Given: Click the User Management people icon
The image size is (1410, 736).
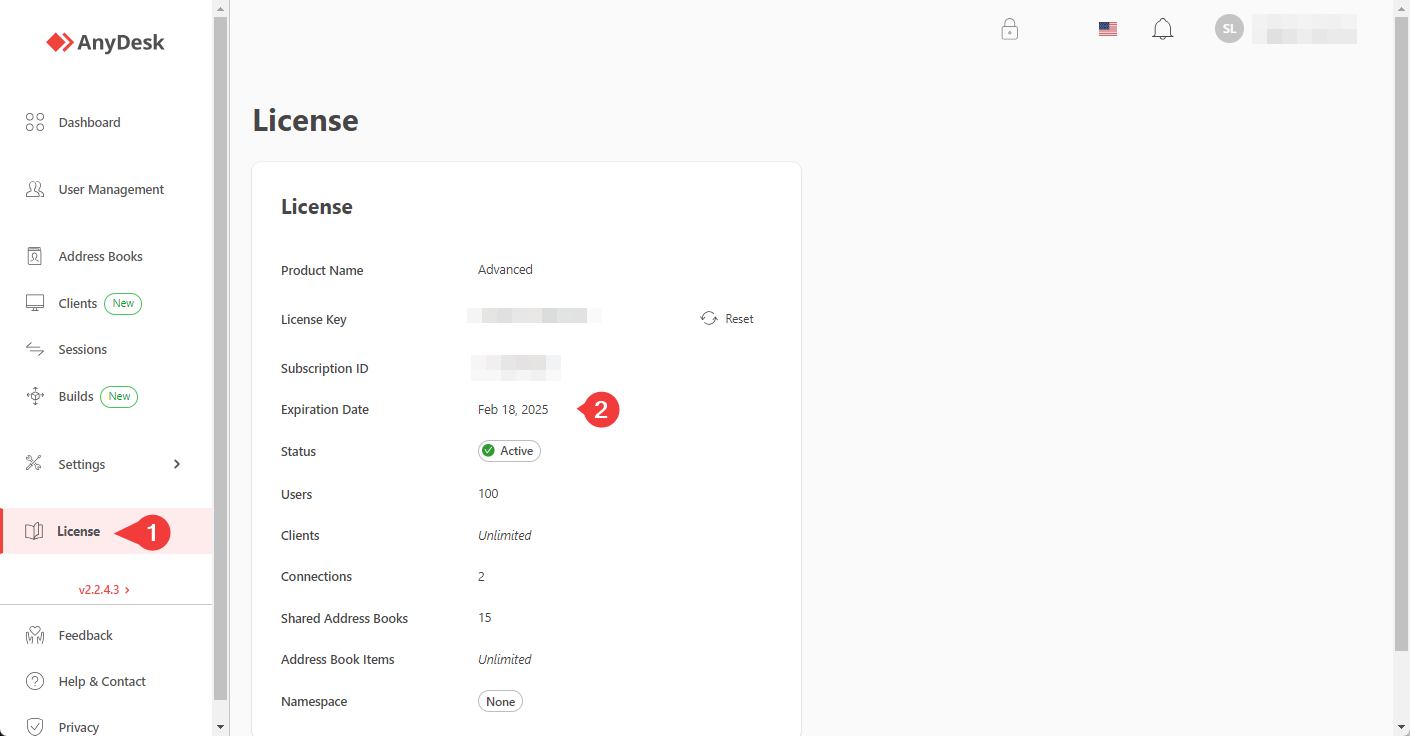Looking at the screenshot, I should click(x=35, y=189).
